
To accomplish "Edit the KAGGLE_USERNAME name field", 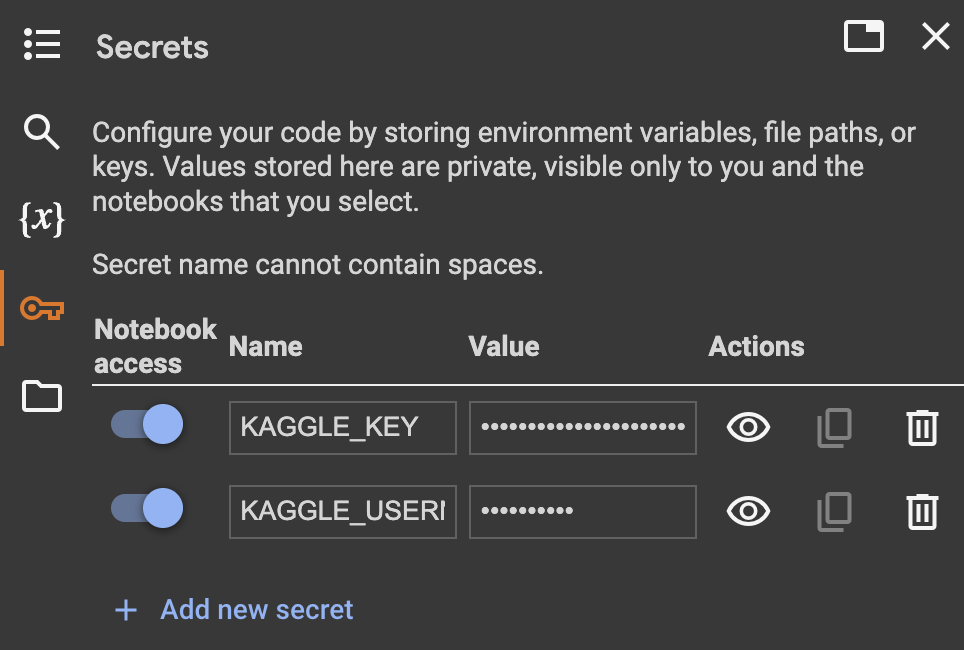I will [x=342, y=512].
